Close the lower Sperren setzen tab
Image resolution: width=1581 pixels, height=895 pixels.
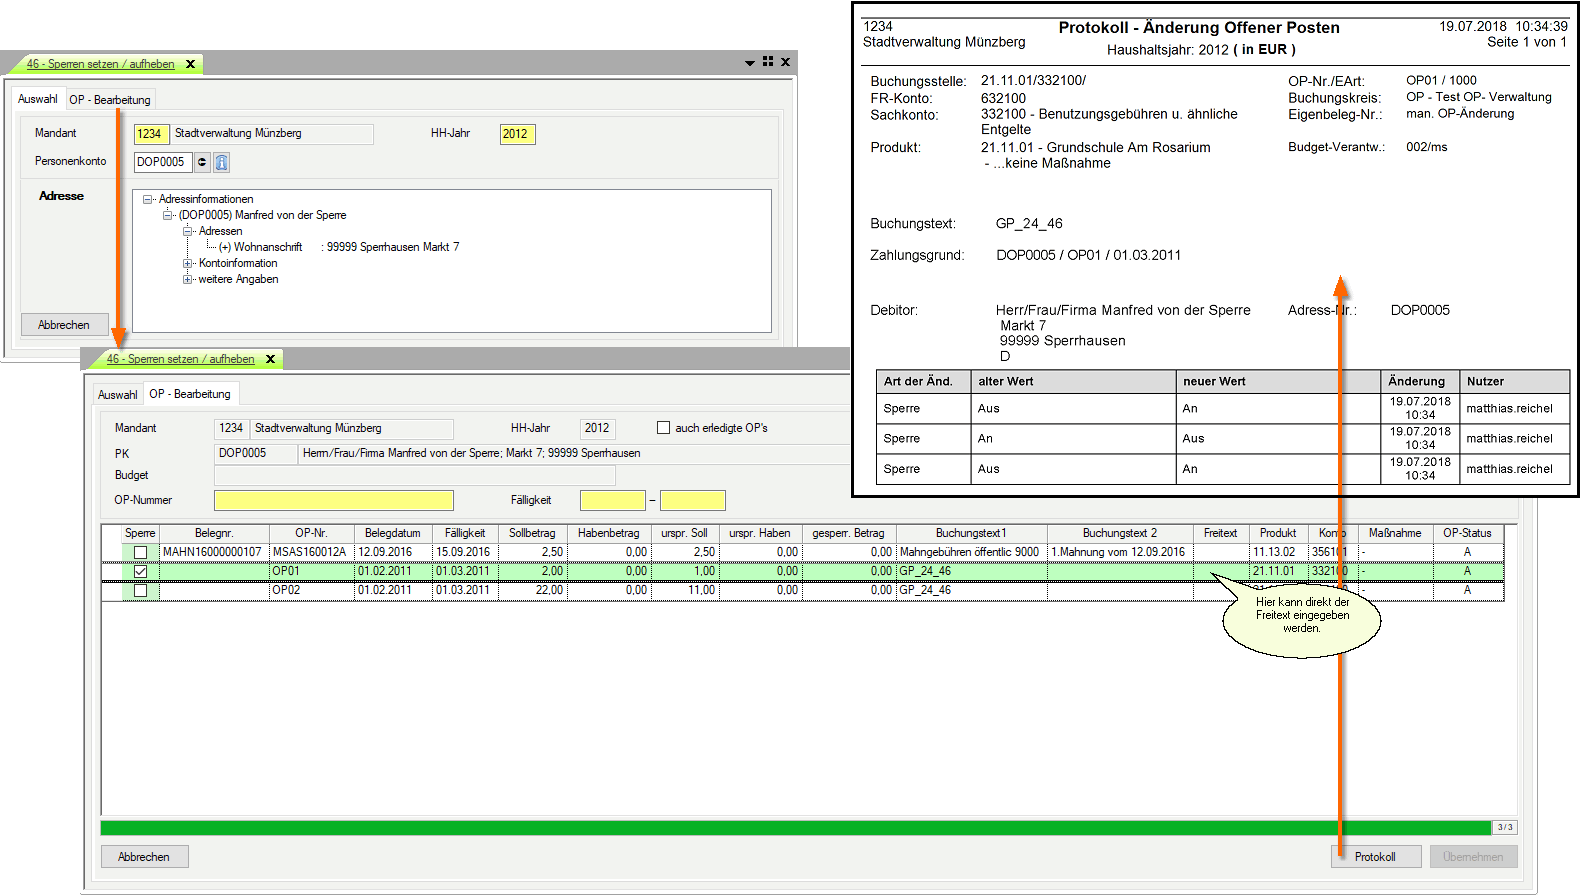[x=270, y=359]
